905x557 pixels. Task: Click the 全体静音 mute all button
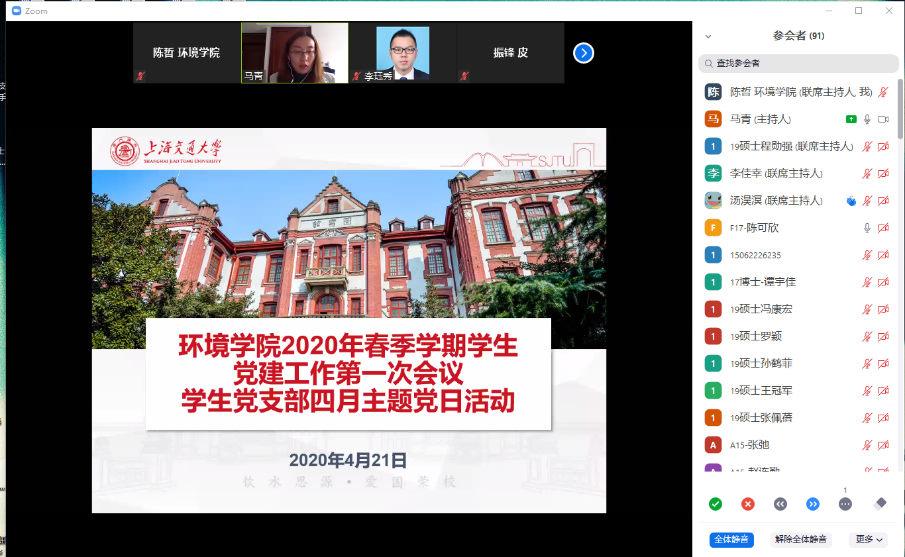(732, 540)
